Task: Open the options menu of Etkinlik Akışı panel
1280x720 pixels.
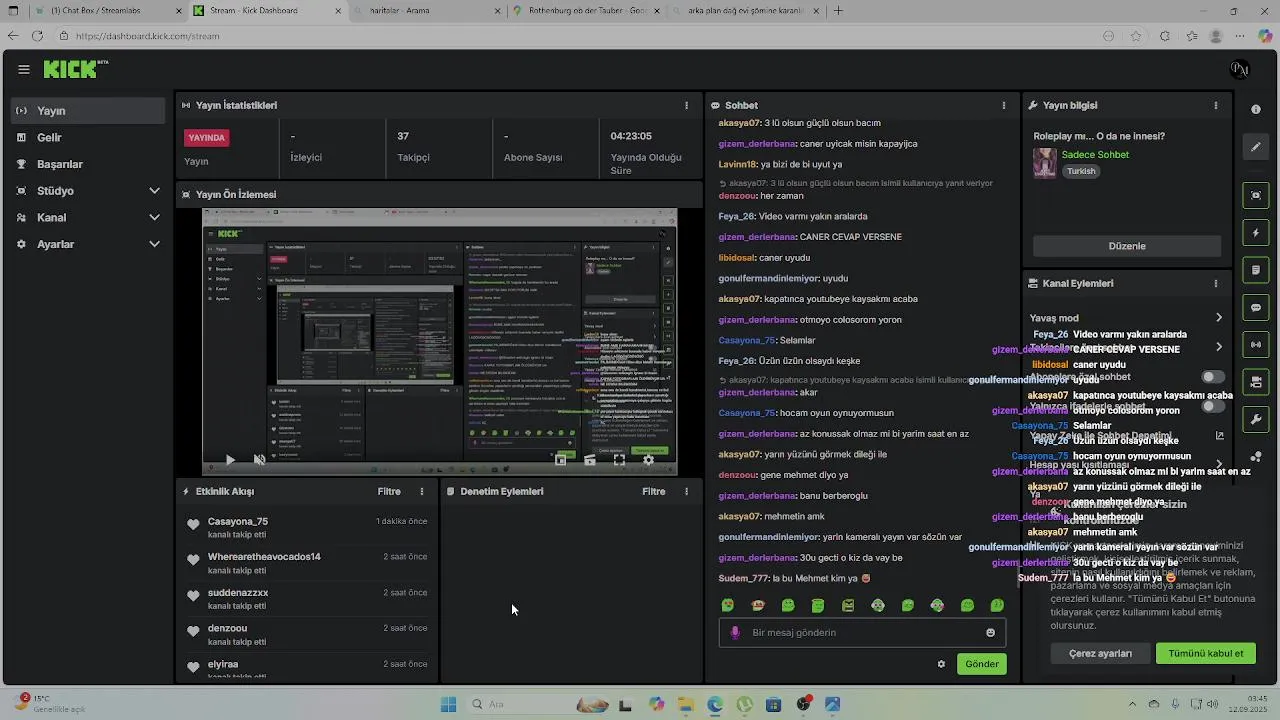Action: pyautogui.click(x=422, y=491)
